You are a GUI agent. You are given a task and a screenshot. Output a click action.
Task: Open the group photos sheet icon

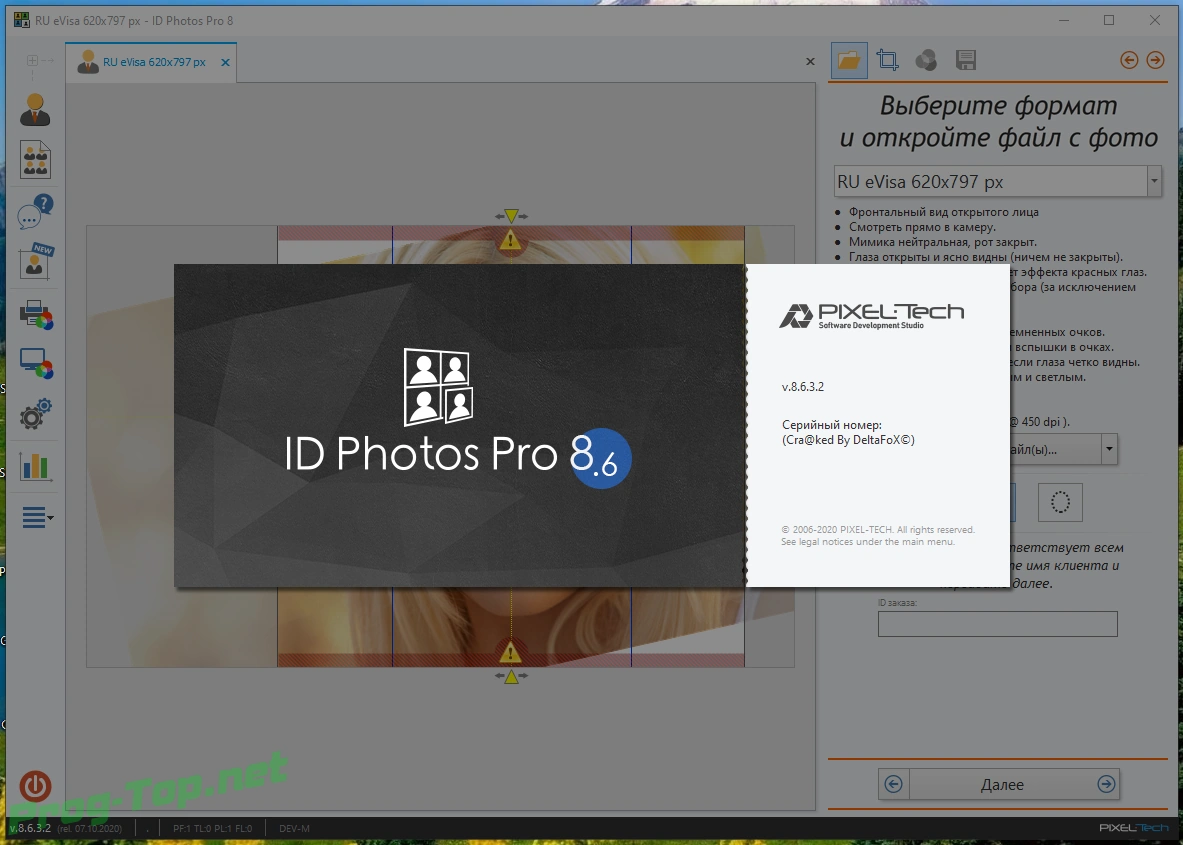click(35, 159)
